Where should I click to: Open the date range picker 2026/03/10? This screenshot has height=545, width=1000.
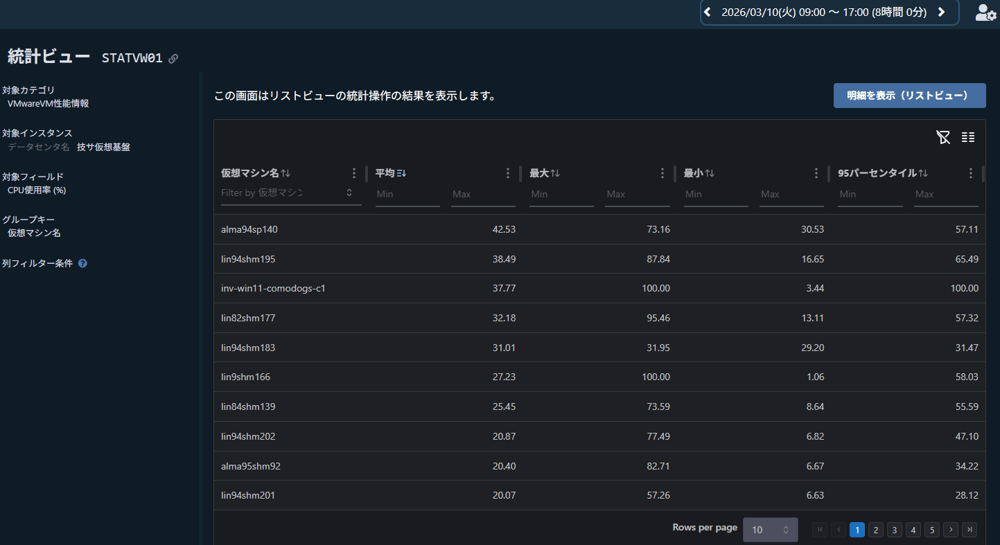[823, 12]
